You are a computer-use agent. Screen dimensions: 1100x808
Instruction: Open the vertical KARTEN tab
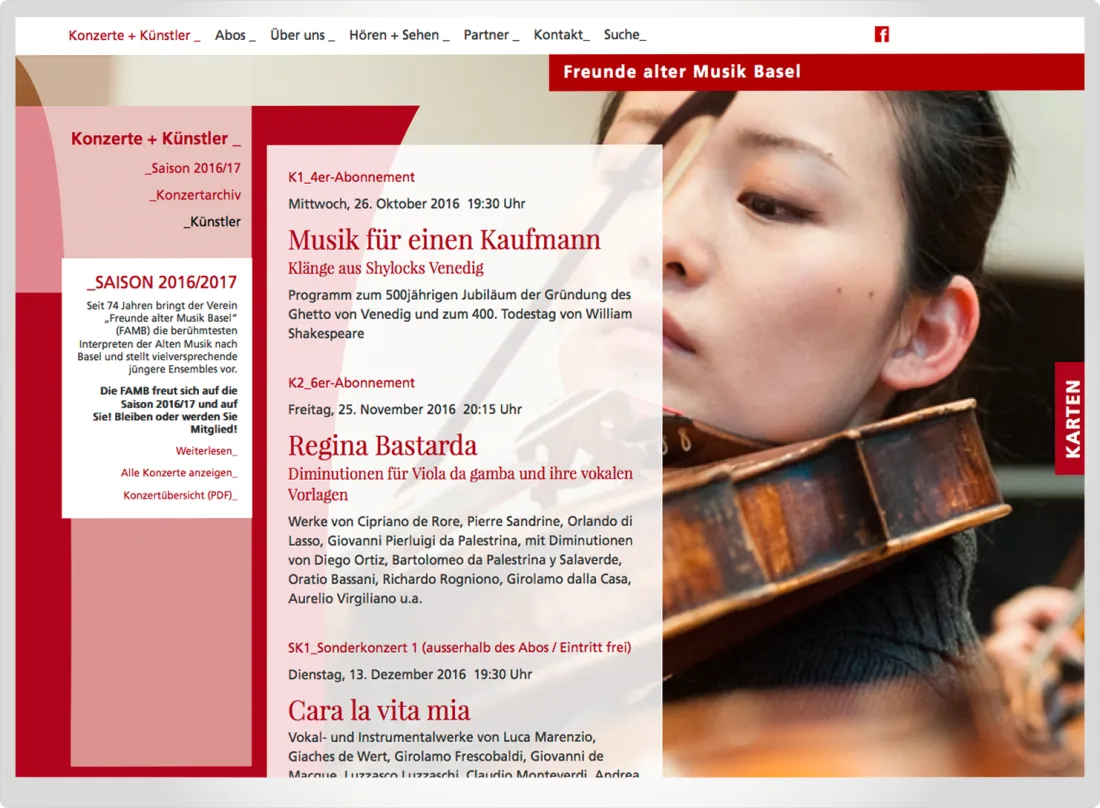point(1071,418)
